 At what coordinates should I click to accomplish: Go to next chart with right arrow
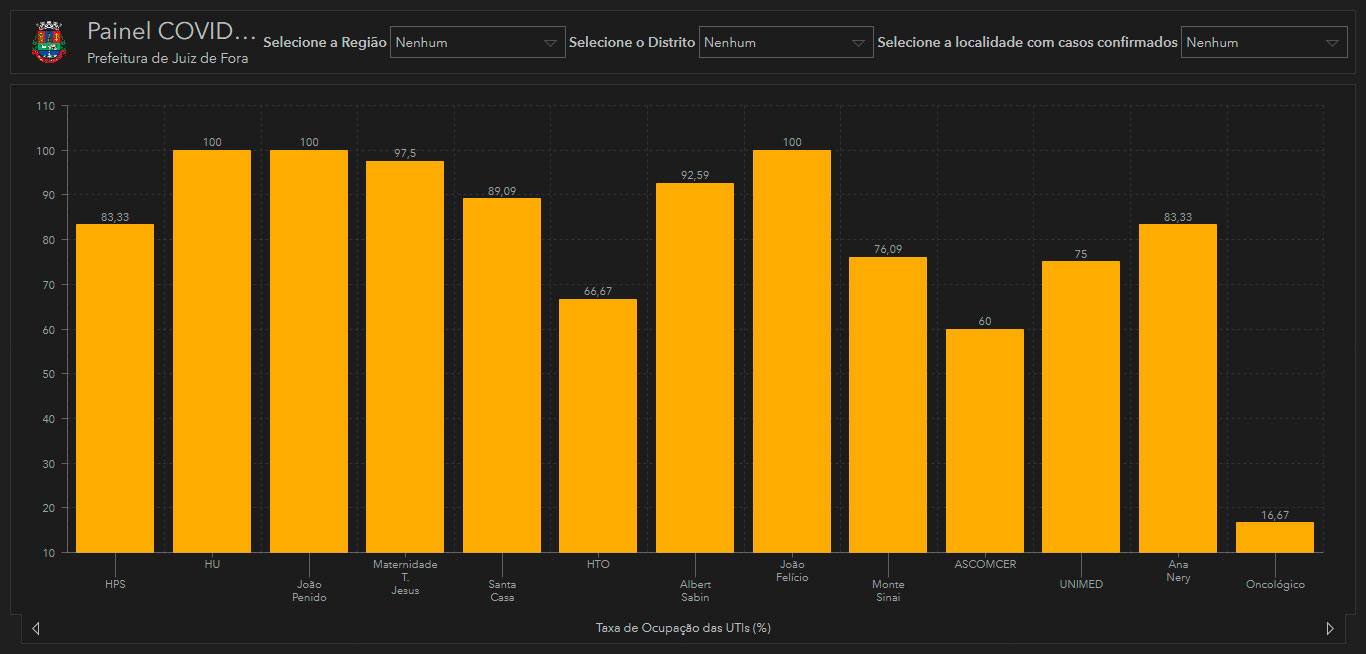[1329, 628]
